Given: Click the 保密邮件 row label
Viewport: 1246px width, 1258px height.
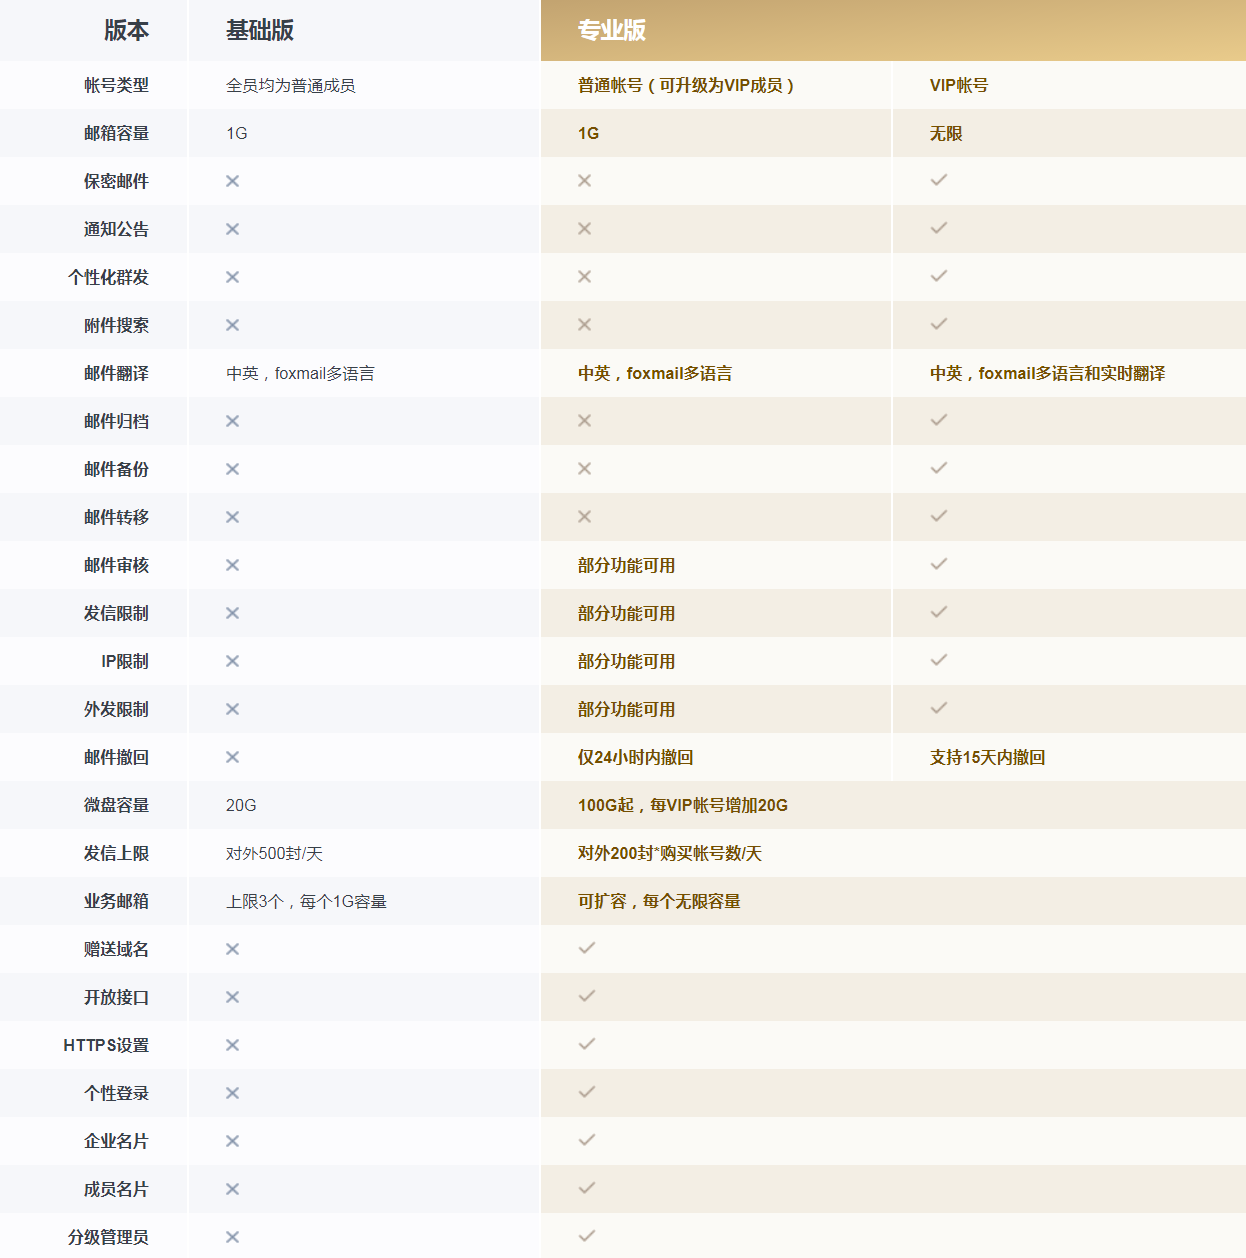Looking at the screenshot, I should 116,181.
